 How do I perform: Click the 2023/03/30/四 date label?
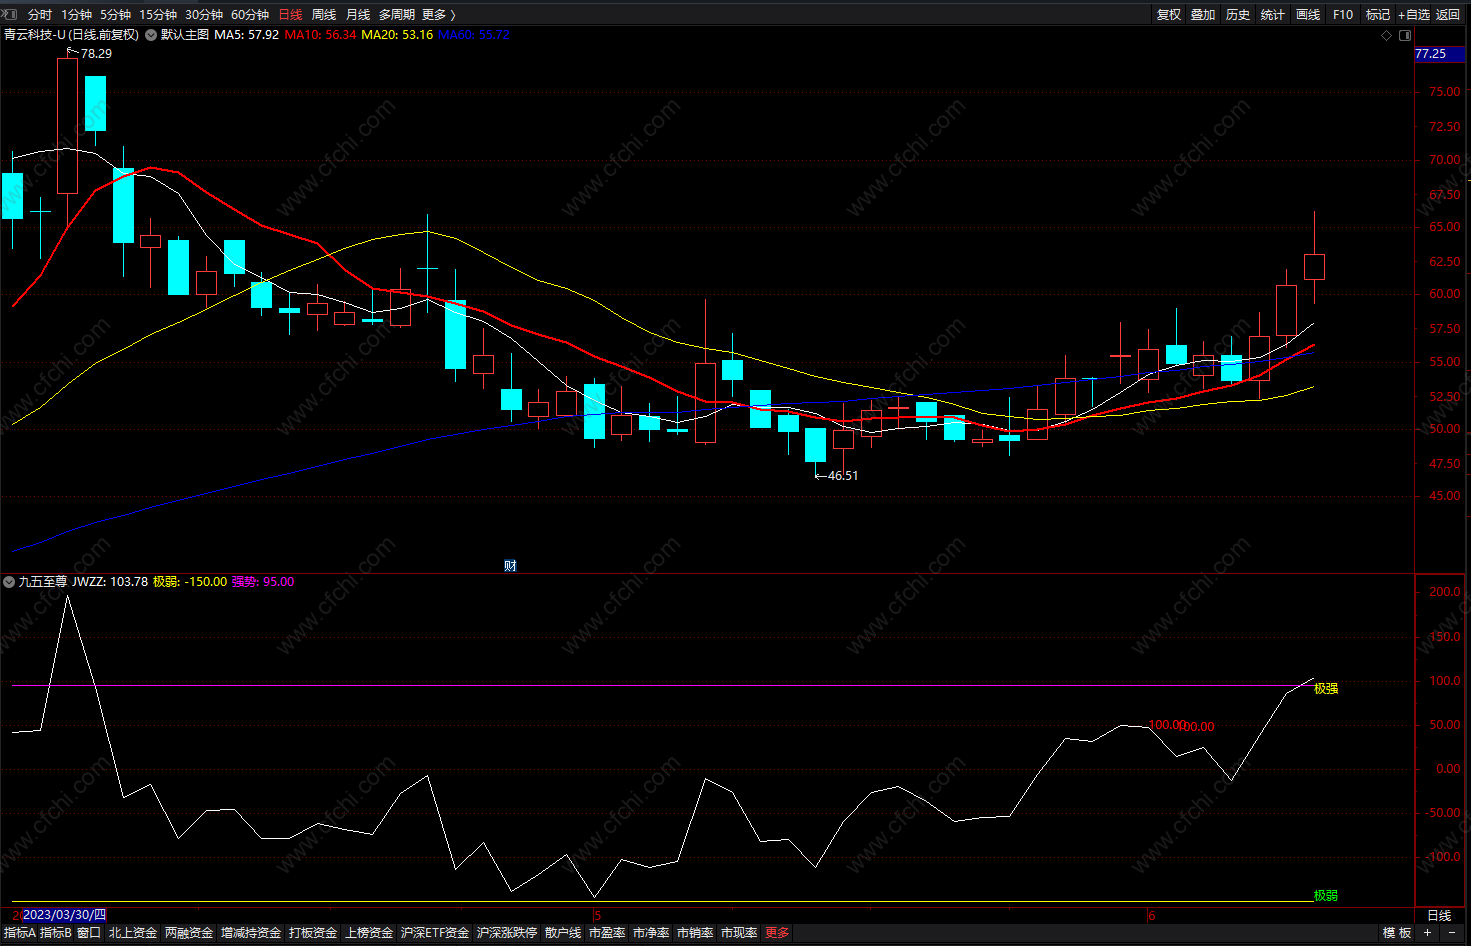pyautogui.click(x=64, y=915)
